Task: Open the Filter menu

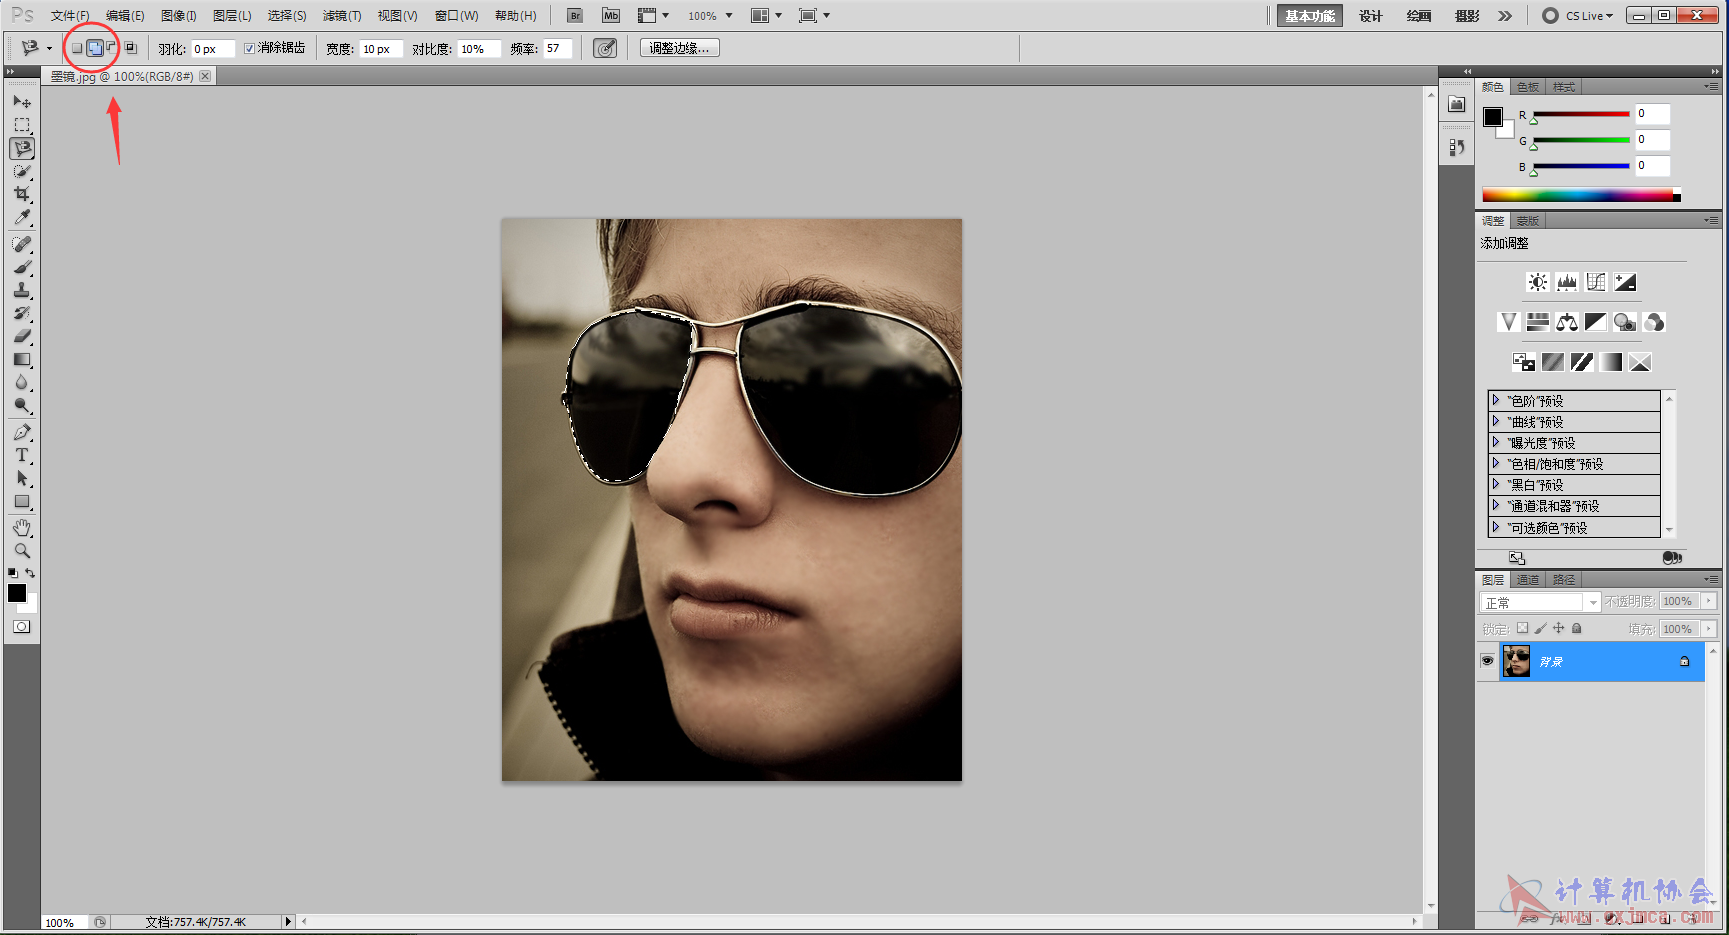Action: (342, 15)
